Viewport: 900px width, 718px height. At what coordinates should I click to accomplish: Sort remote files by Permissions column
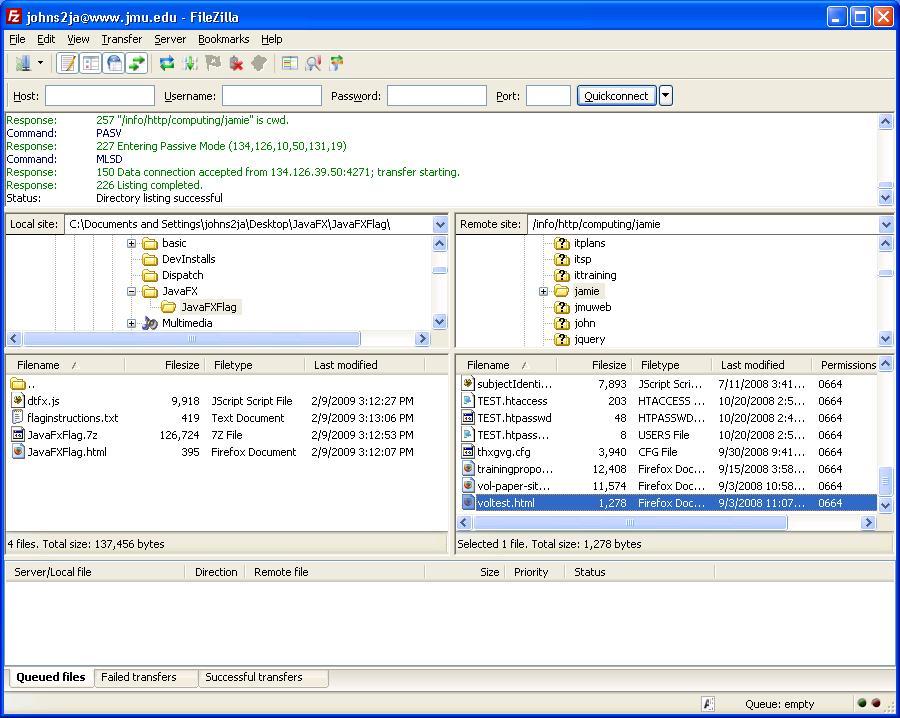tap(847, 365)
